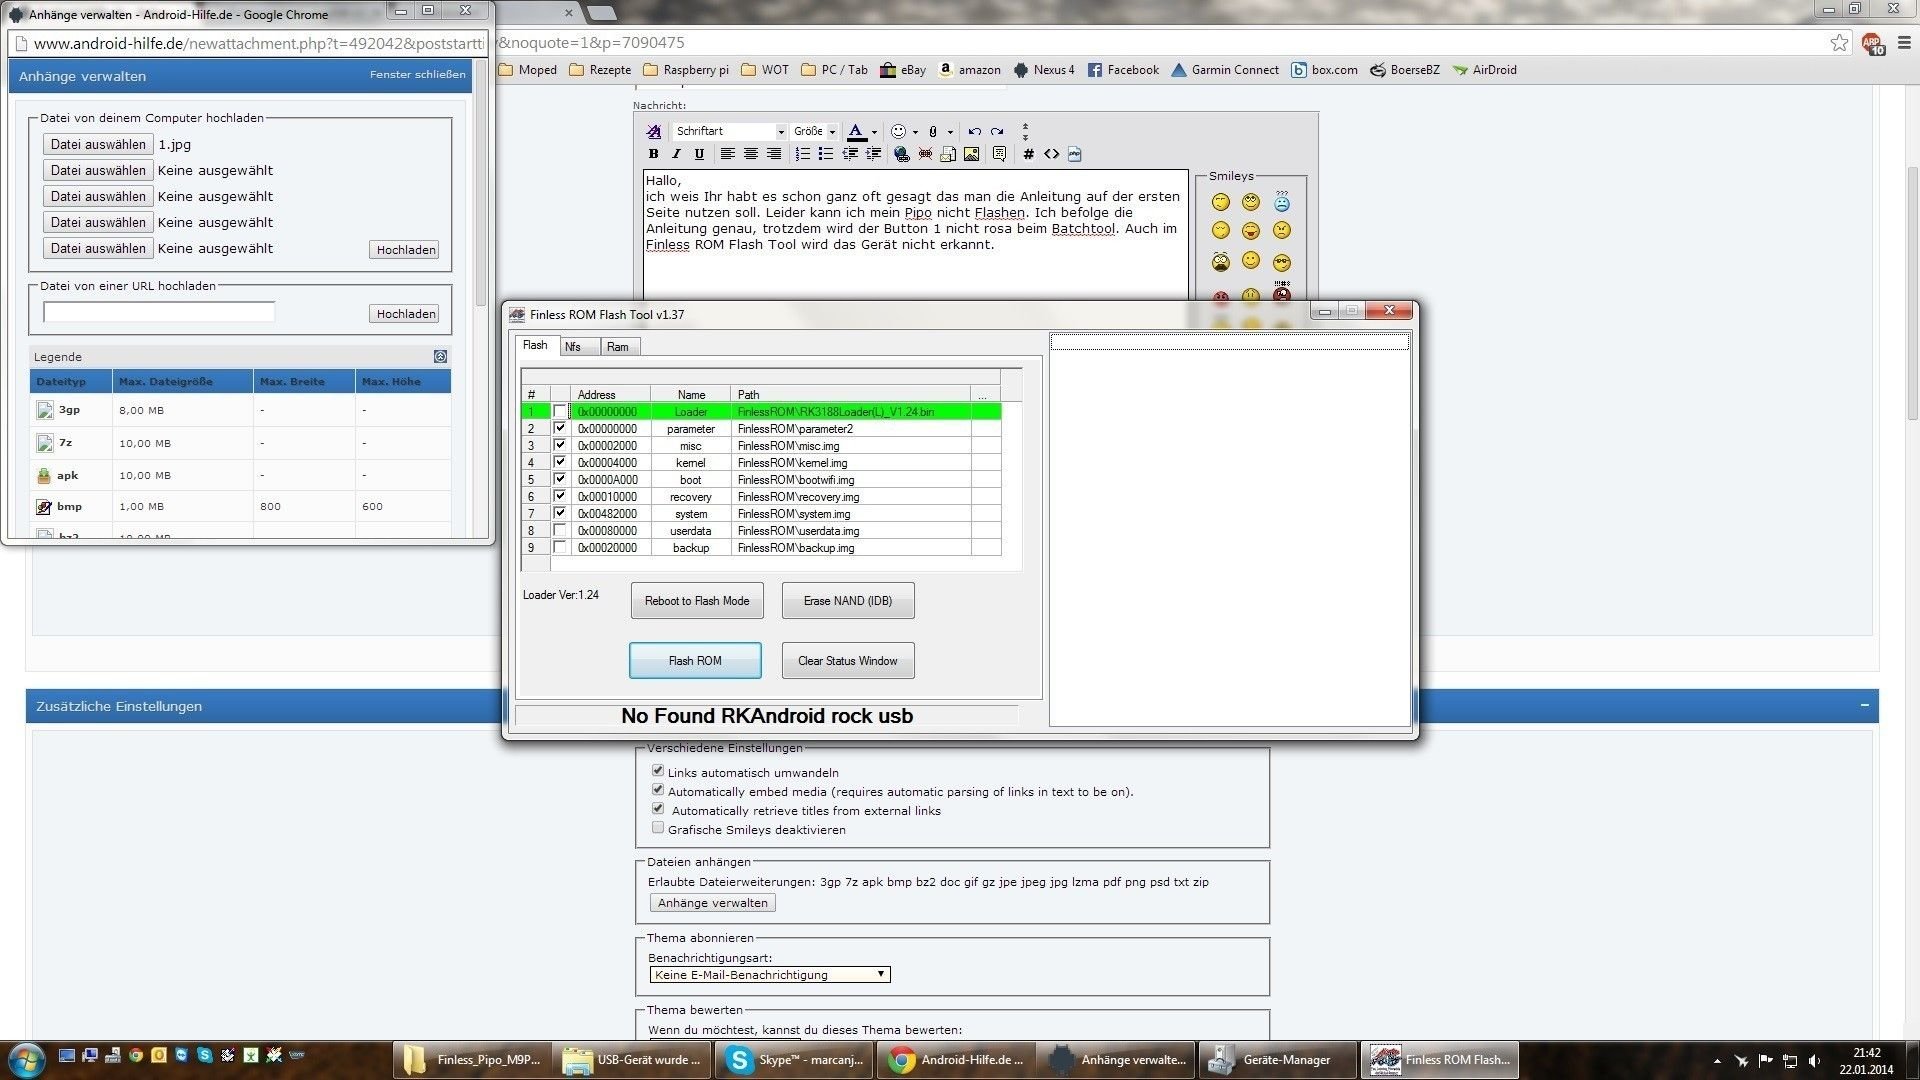Viewport: 1920px width, 1080px height.
Task: Uncheck the recovery row checkbox
Action: pyautogui.click(x=560, y=496)
